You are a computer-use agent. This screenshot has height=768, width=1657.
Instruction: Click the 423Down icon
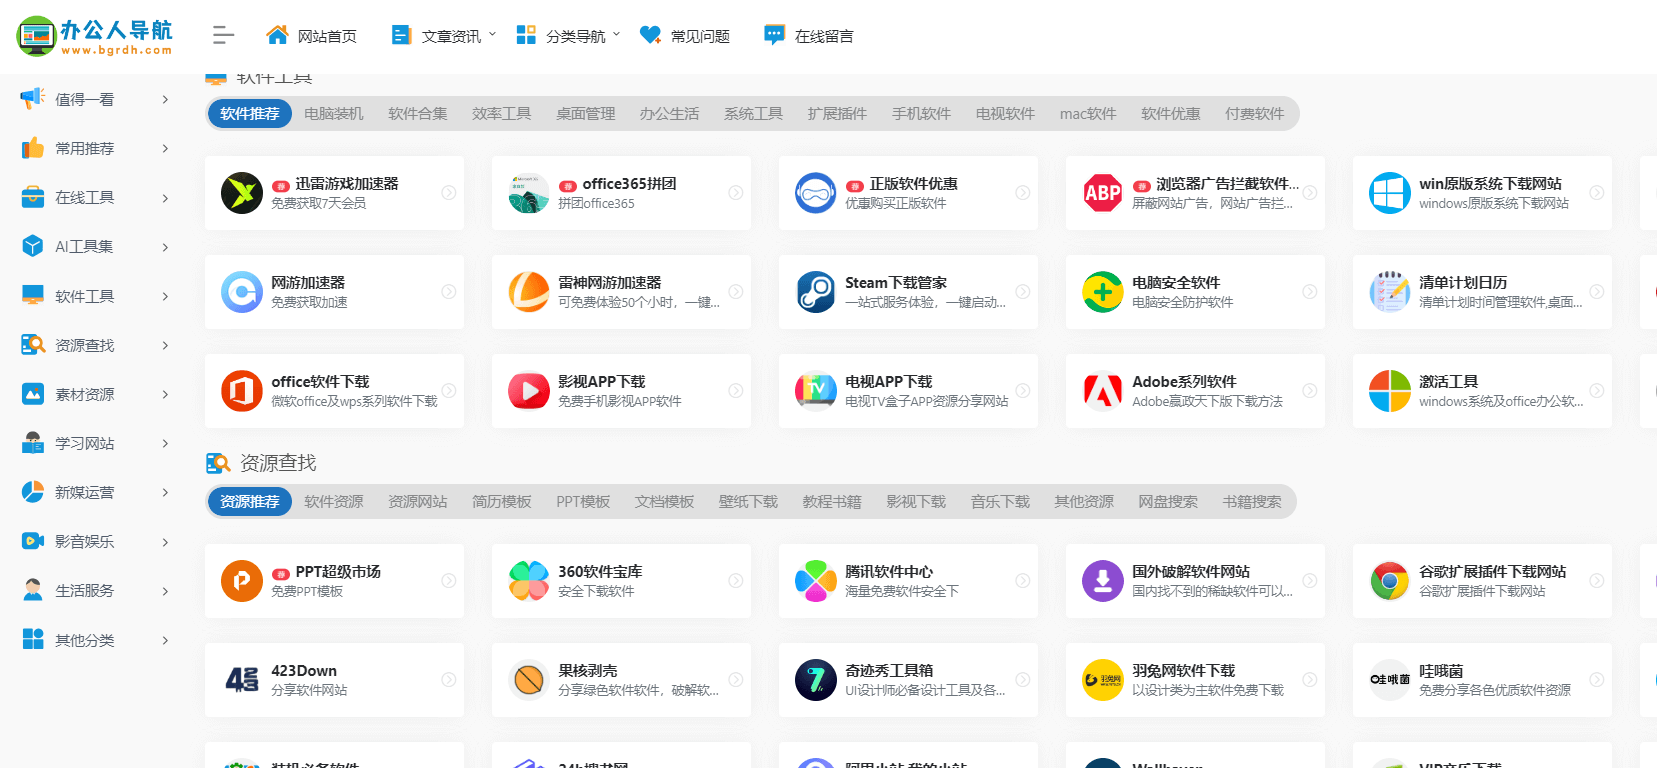tap(242, 680)
